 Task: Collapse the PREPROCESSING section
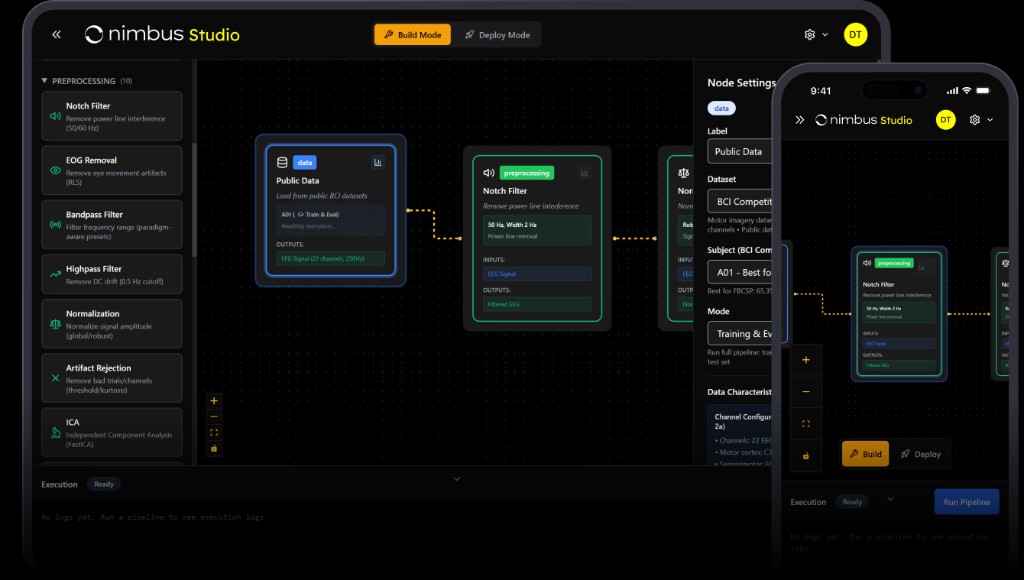[x=44, y=81]
